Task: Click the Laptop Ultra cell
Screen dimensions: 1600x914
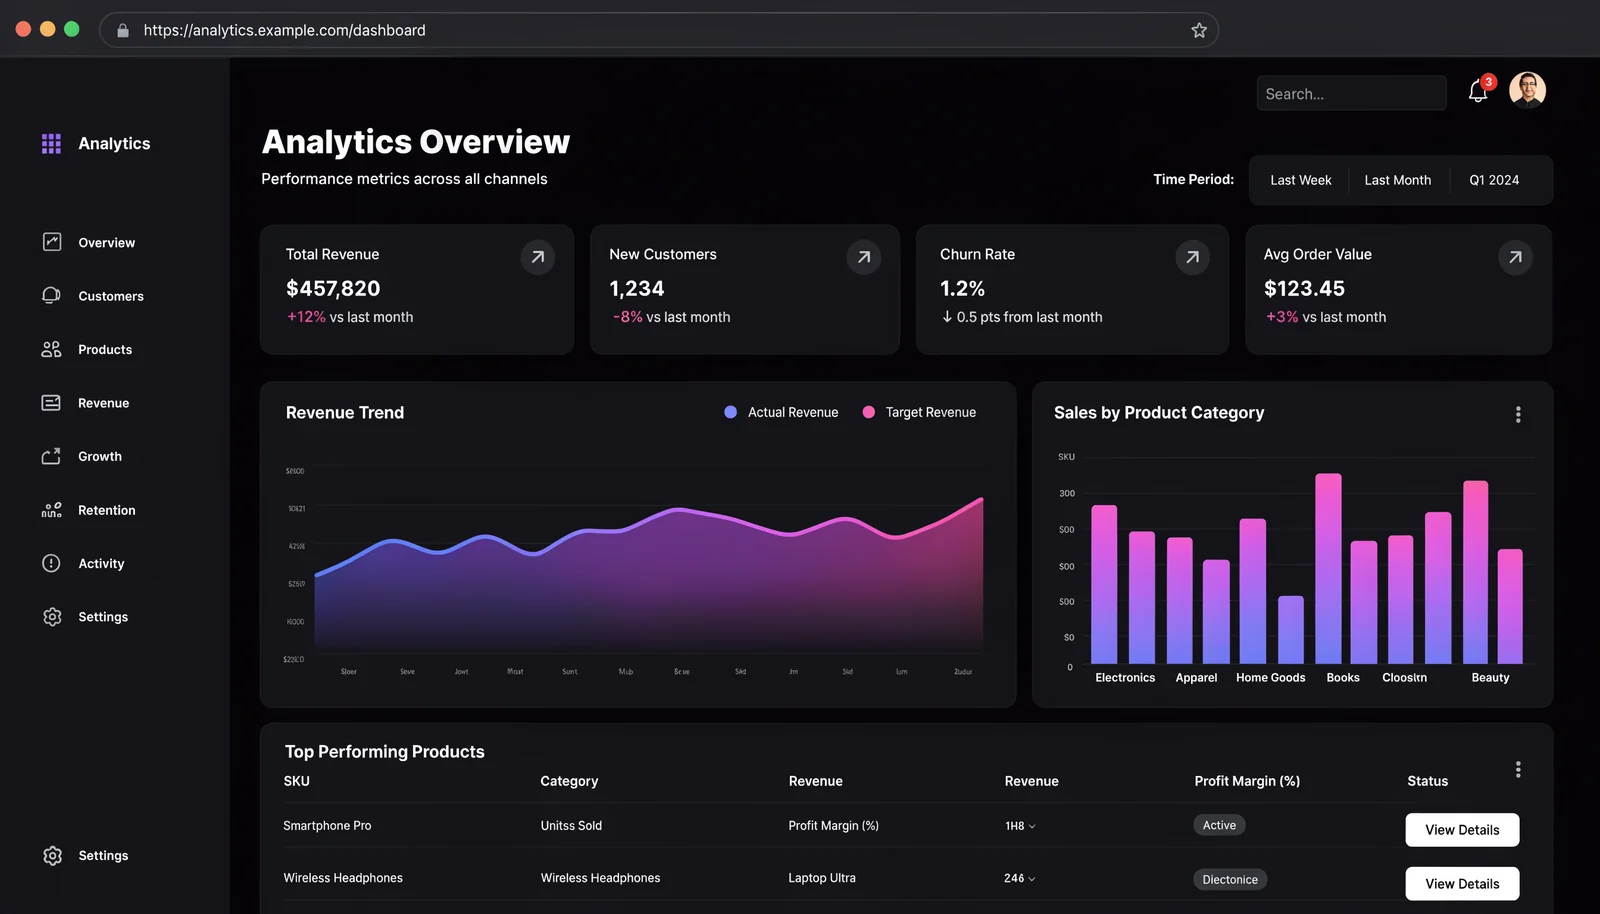Action: click(x=822, y=878)
